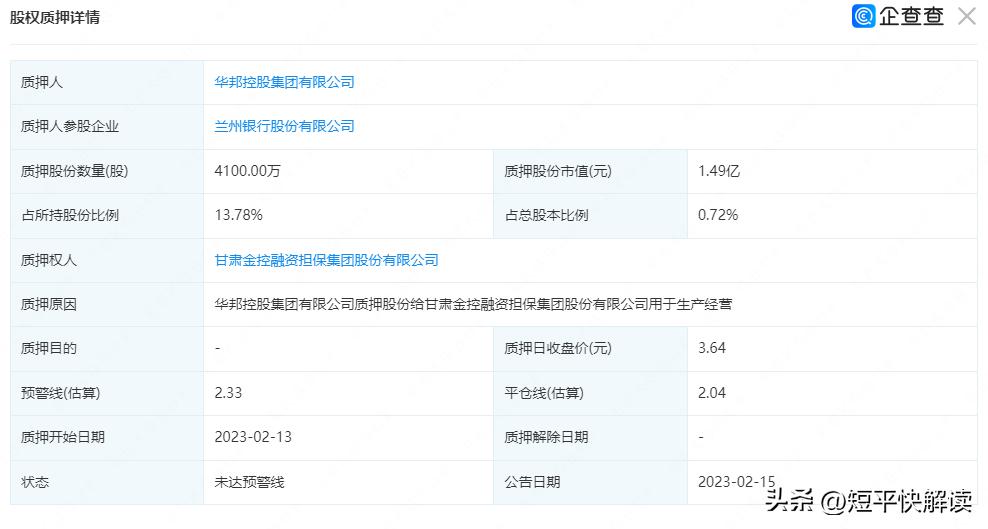The height and width of the screenshot is (529, 988).
Task: Click the 质押开始日期 label
Action: coord(62,436)
